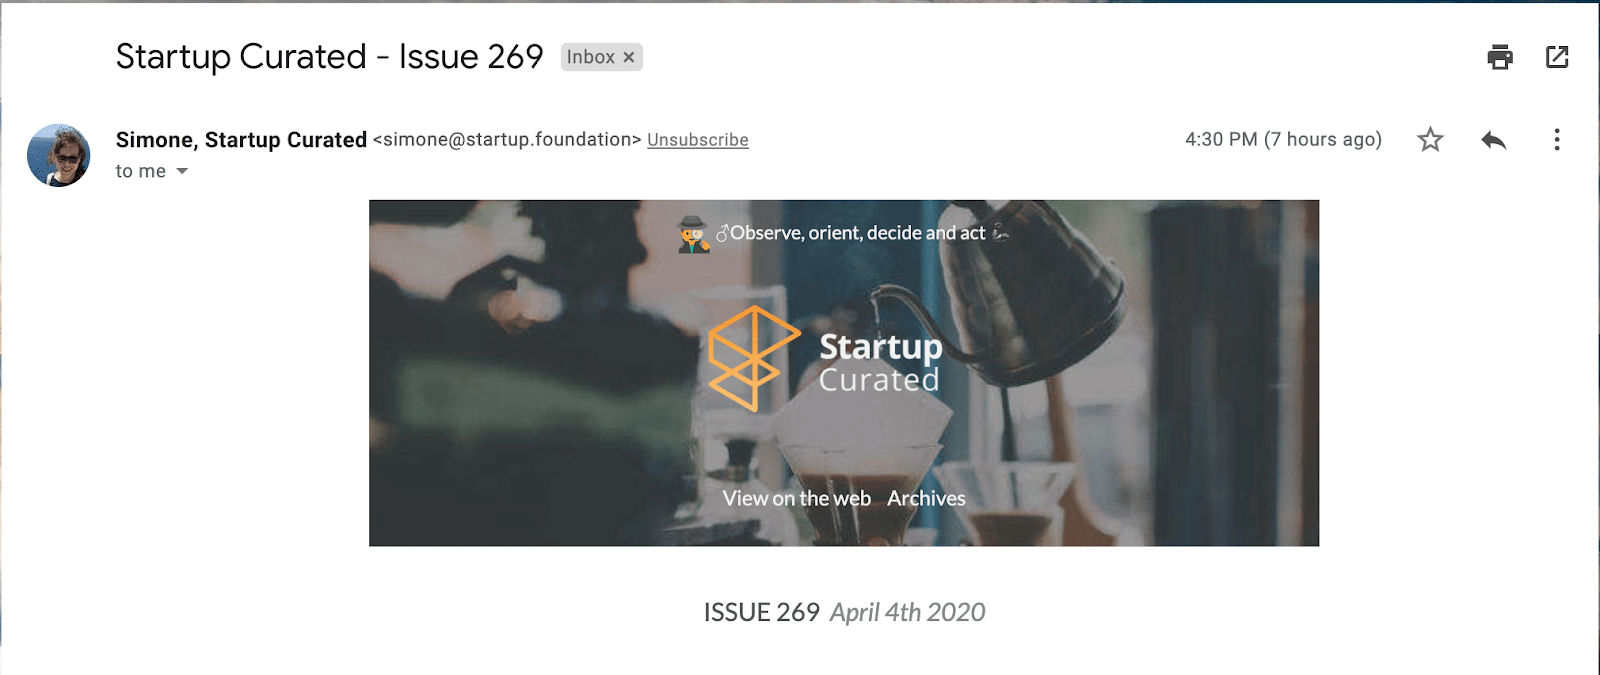Click the simone@startup.foundation email address

(x=507, y=140)
